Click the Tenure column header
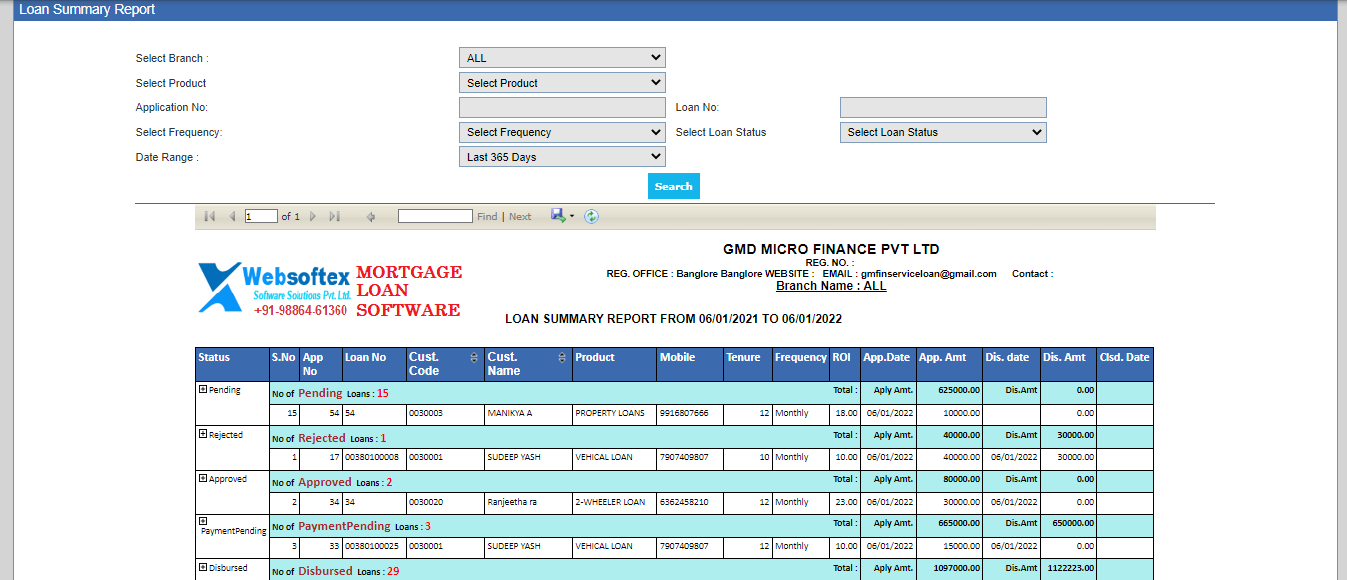This screenshot has width=1347, height=580. click(747, 364)
